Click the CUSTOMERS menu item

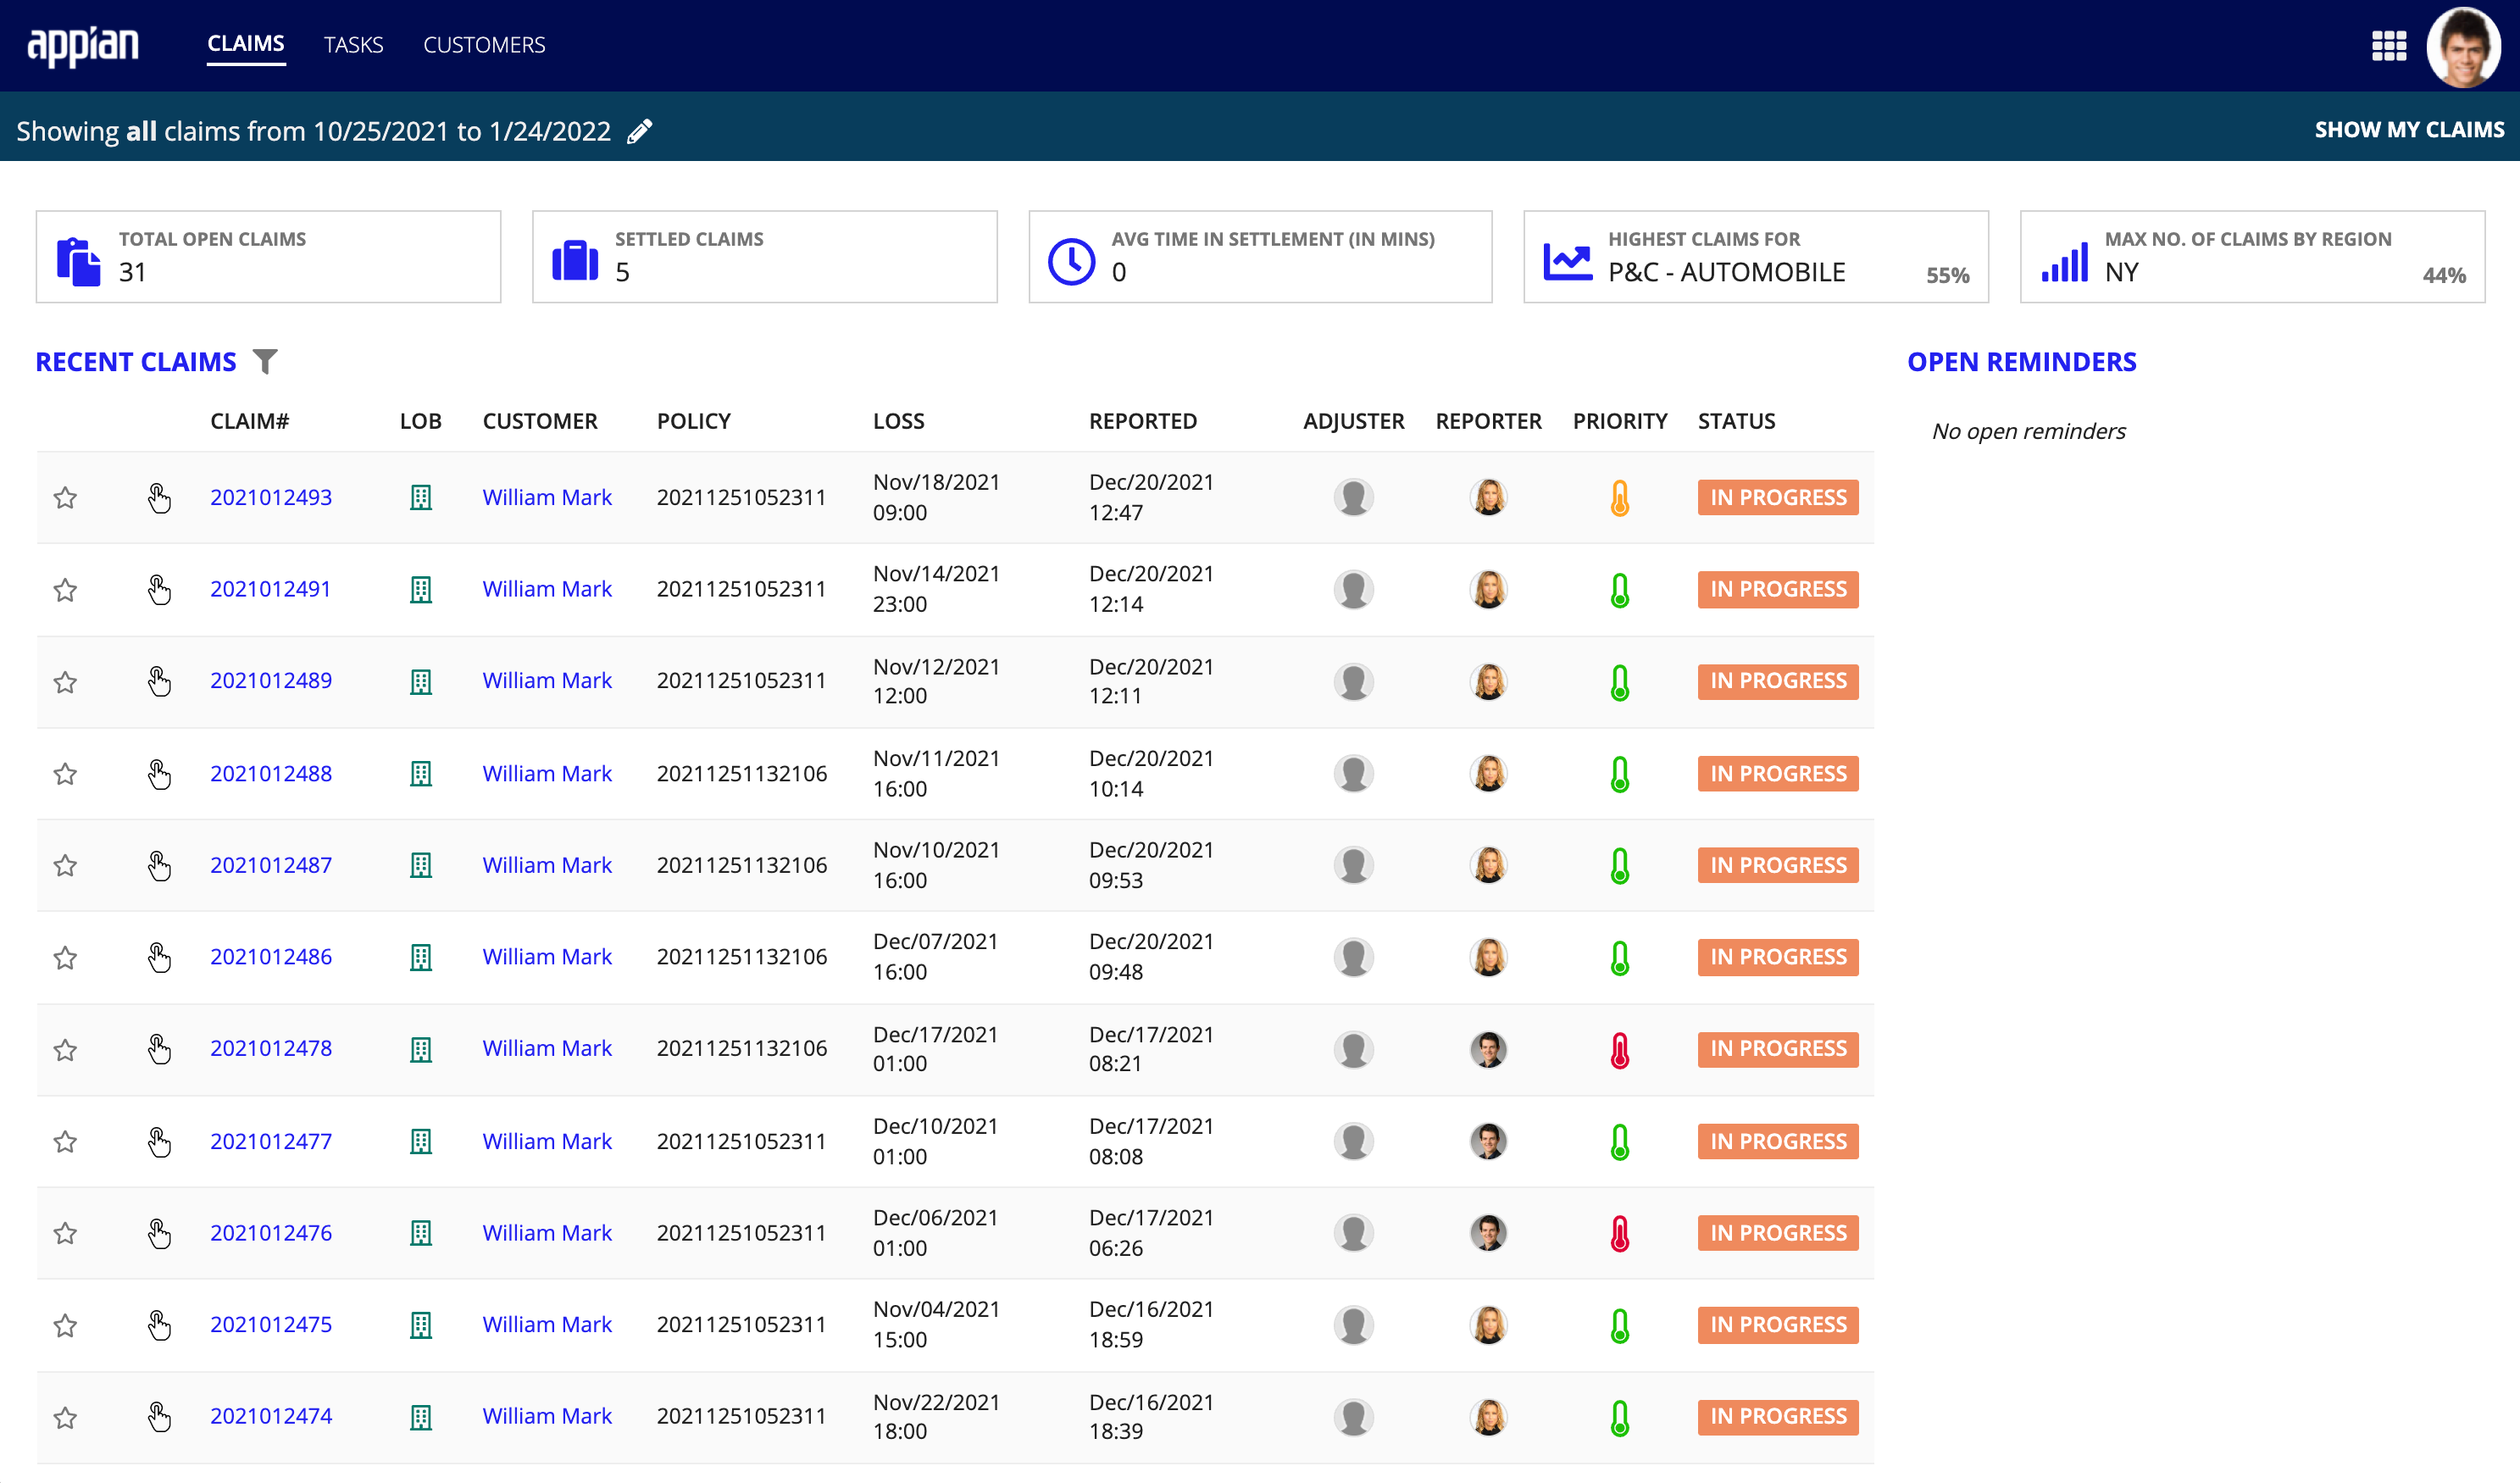coord(484,44)
